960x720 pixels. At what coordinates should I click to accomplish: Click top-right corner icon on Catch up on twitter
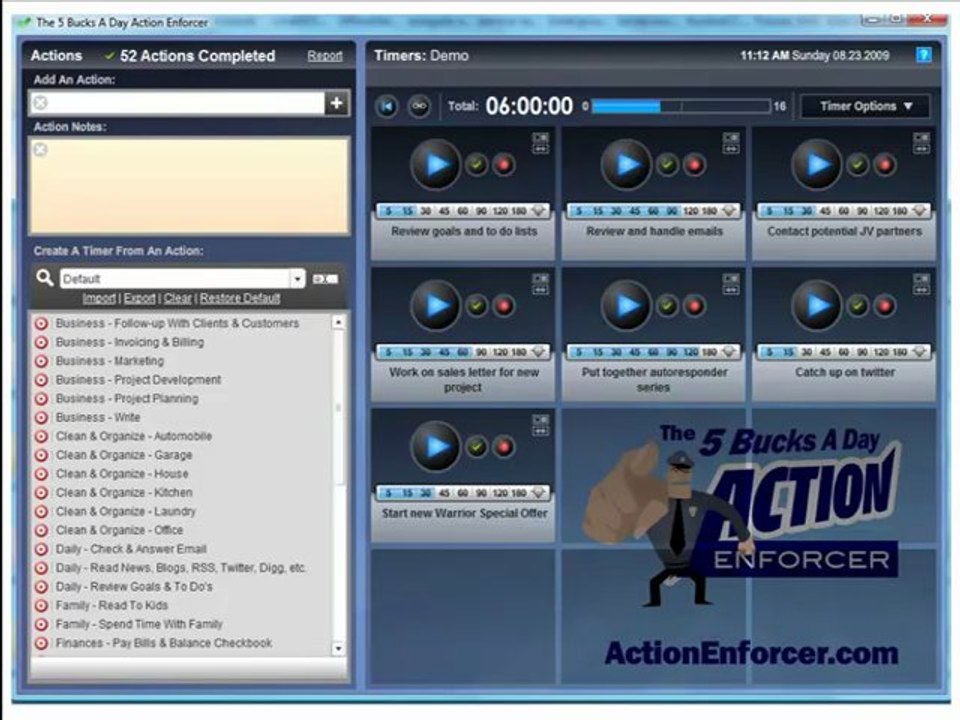click(921, 284)
